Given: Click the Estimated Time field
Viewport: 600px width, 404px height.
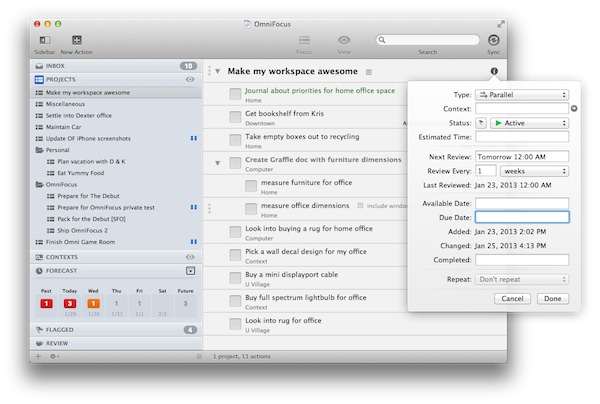Looking at the screenshot, I should [522, 137].
